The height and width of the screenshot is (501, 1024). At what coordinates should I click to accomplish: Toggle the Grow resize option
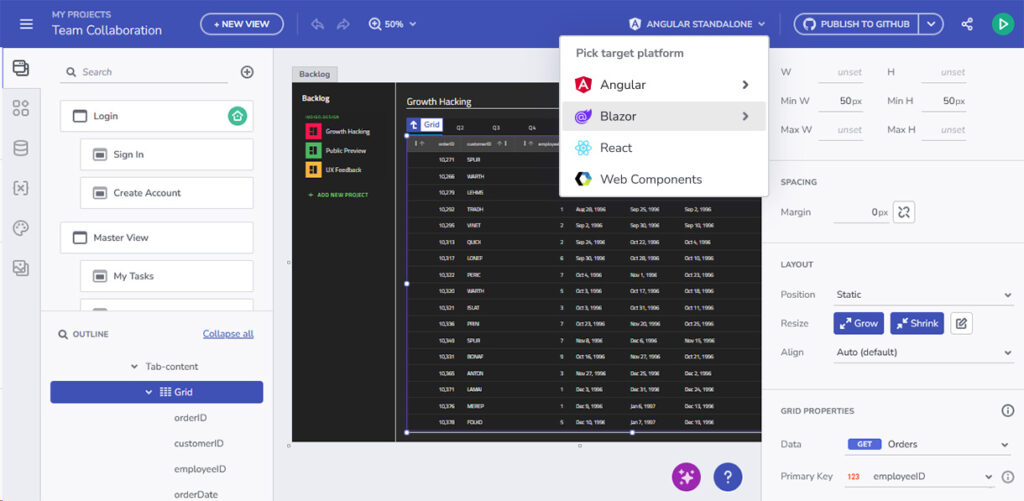tap(858, 323)
